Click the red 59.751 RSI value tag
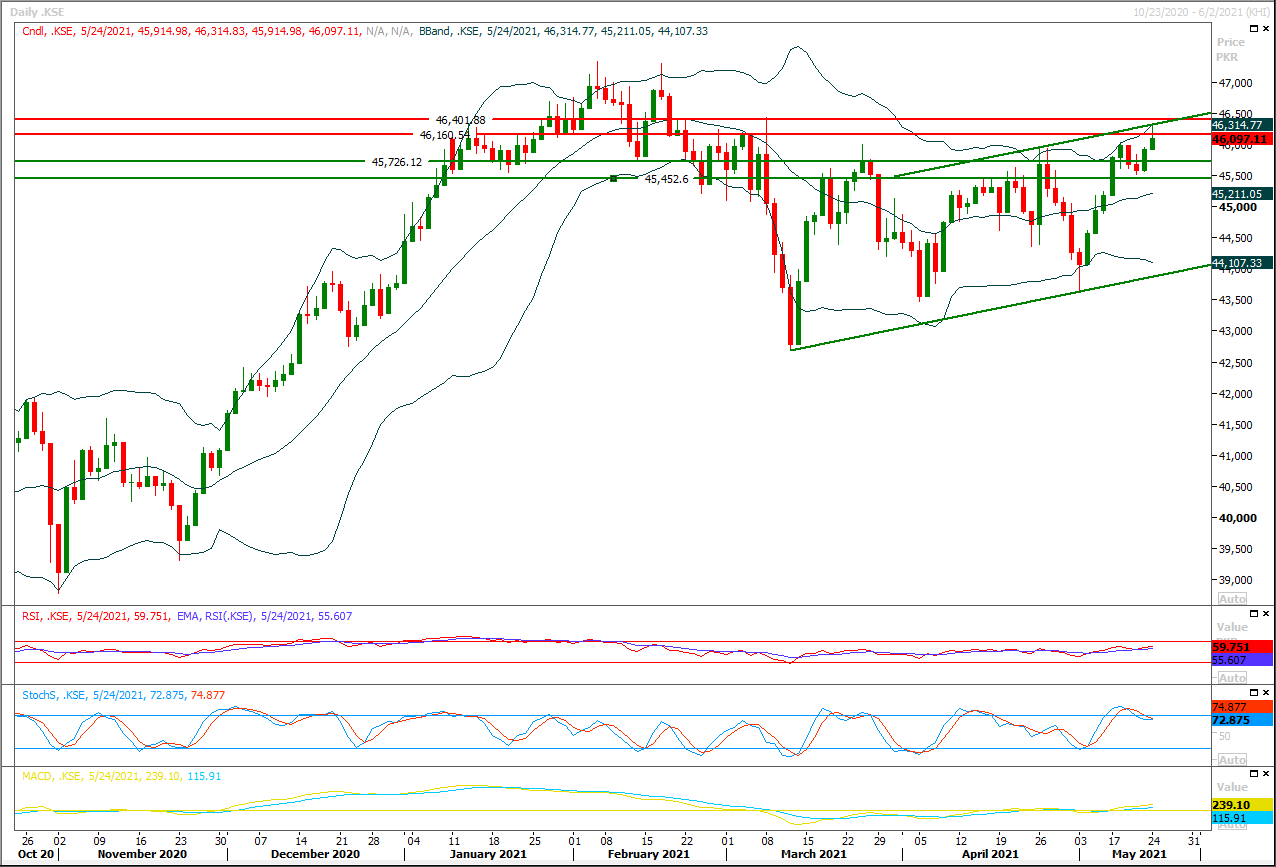The width and height of the screenshot is (1276, 867). click(x=1241, y=647)
